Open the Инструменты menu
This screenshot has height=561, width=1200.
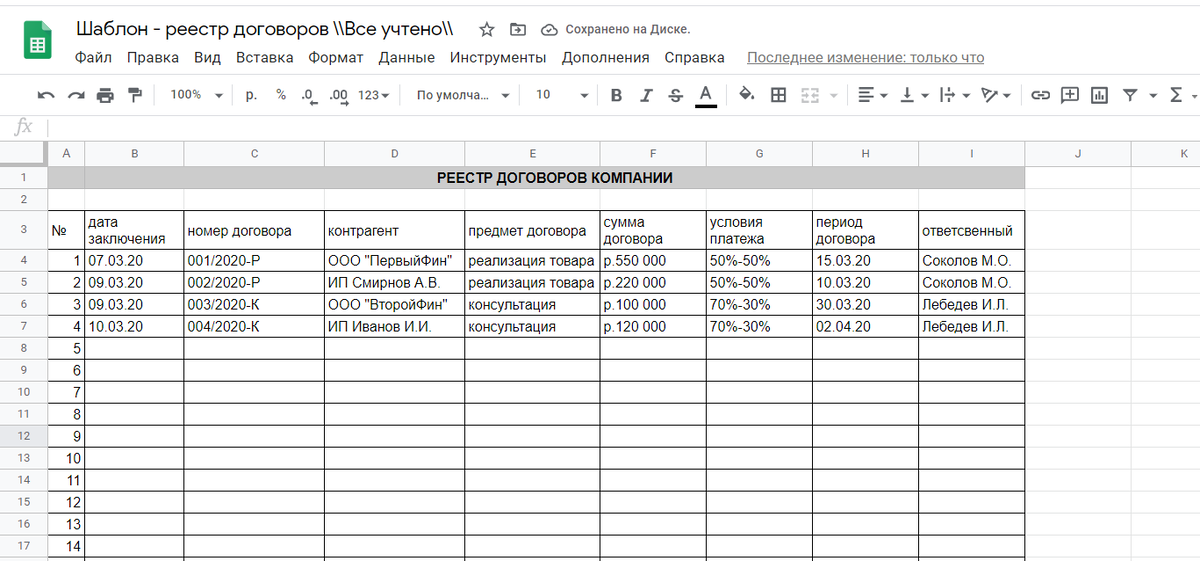pos(498,58)
